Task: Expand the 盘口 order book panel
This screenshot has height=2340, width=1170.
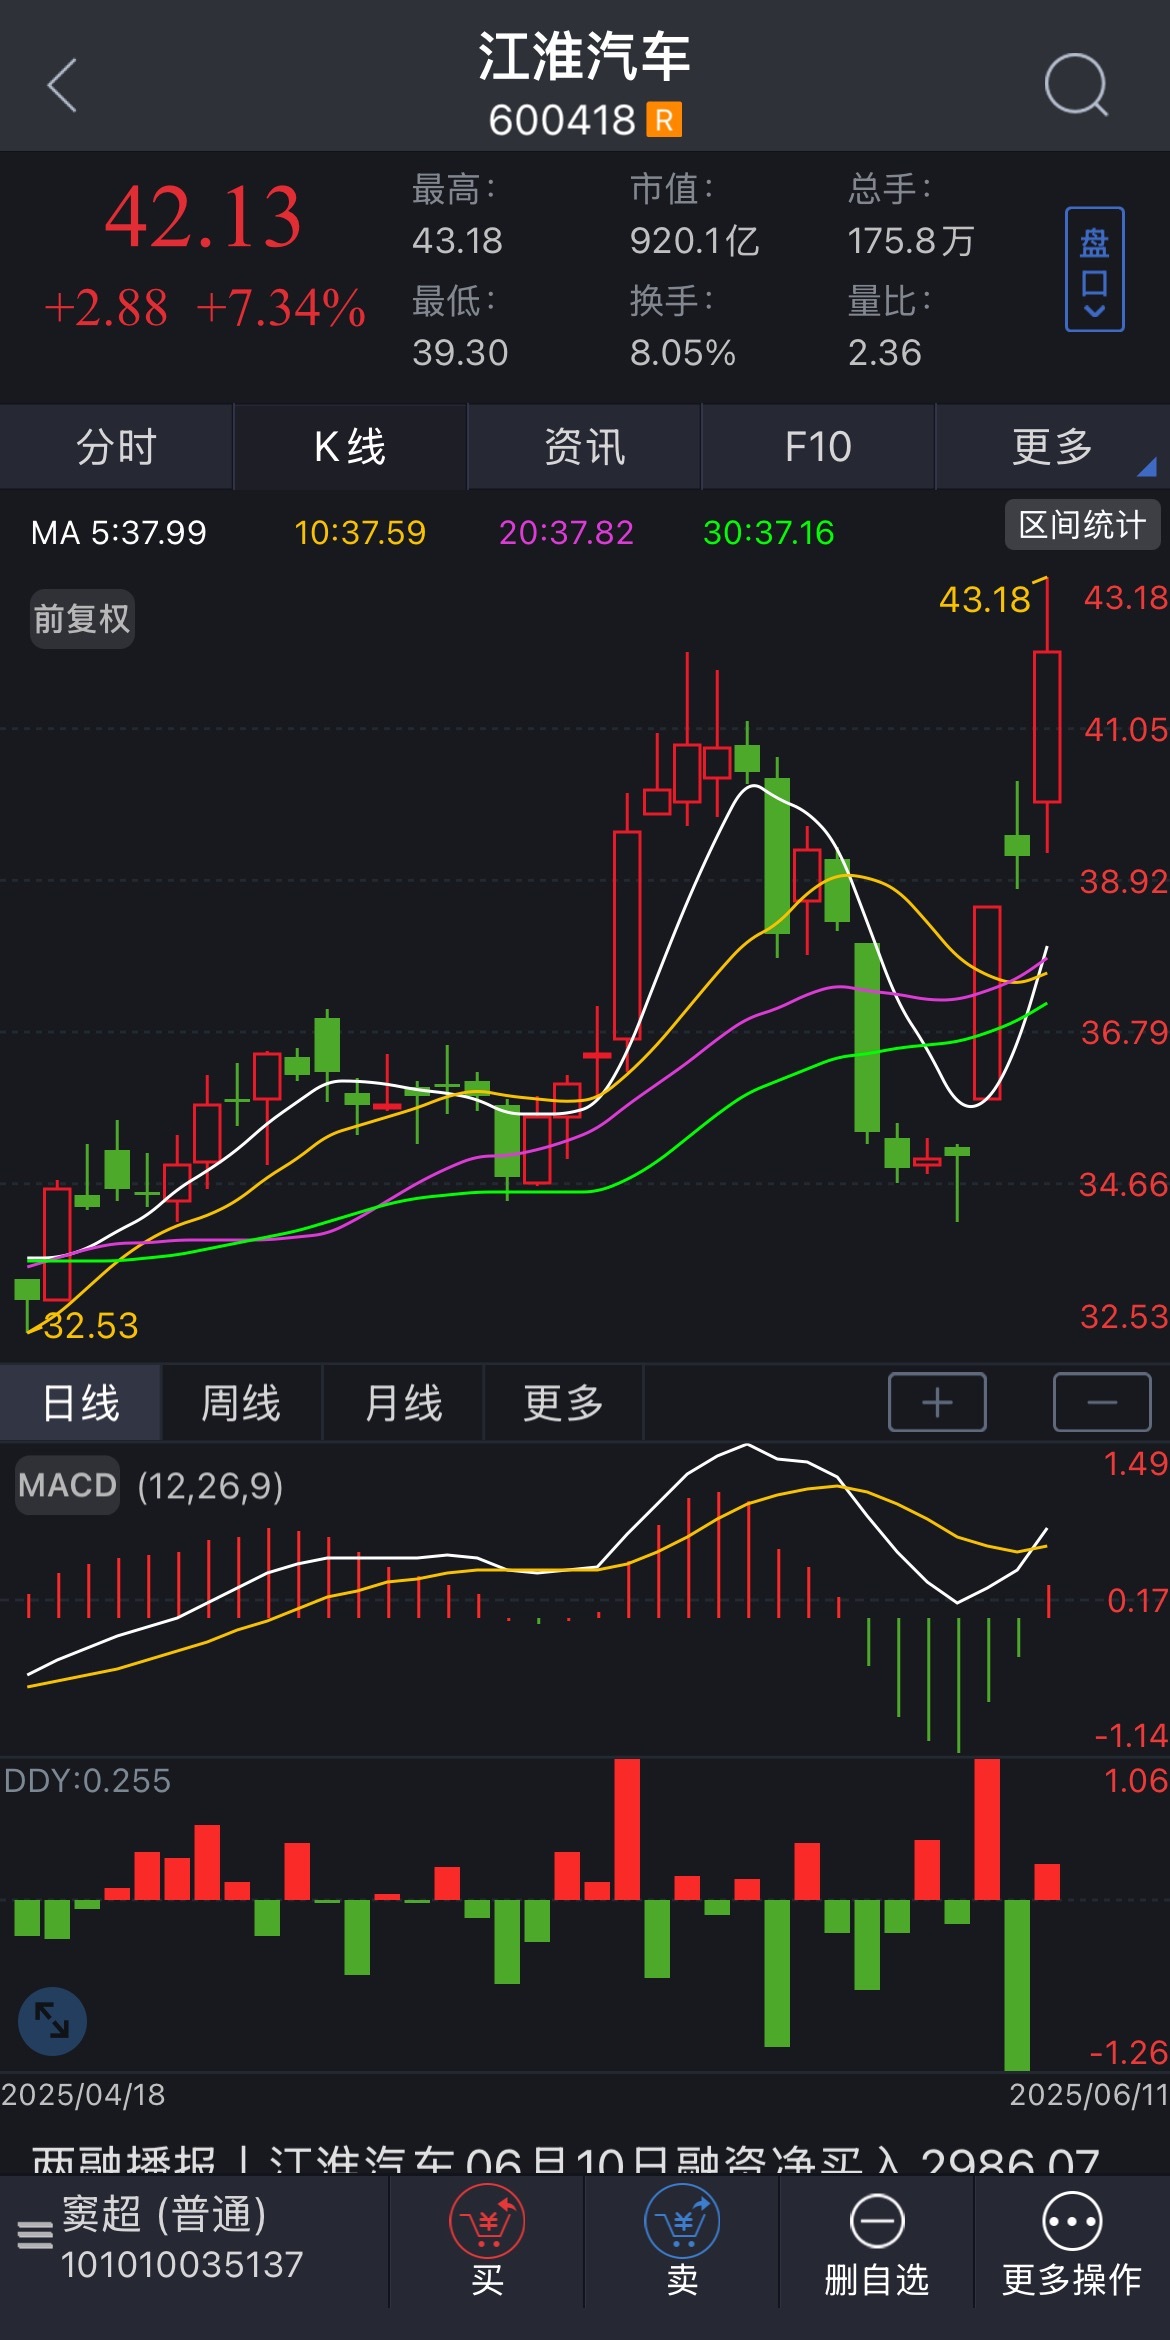Action: pyautogui.click(x=1094, y=269)
